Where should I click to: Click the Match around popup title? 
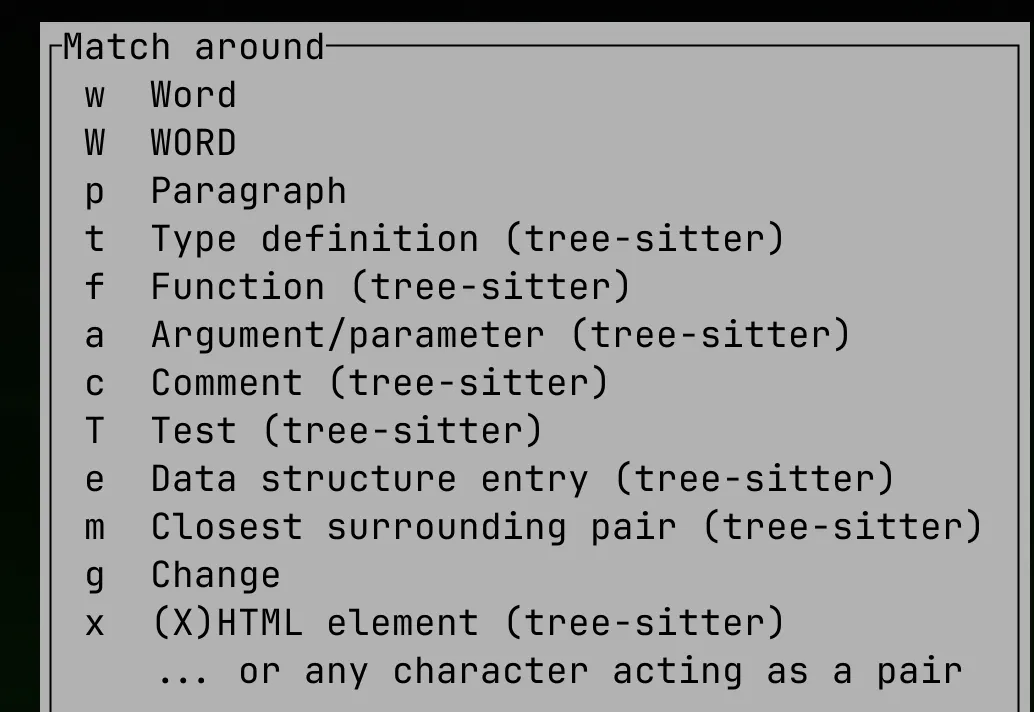tap(194, 47)
